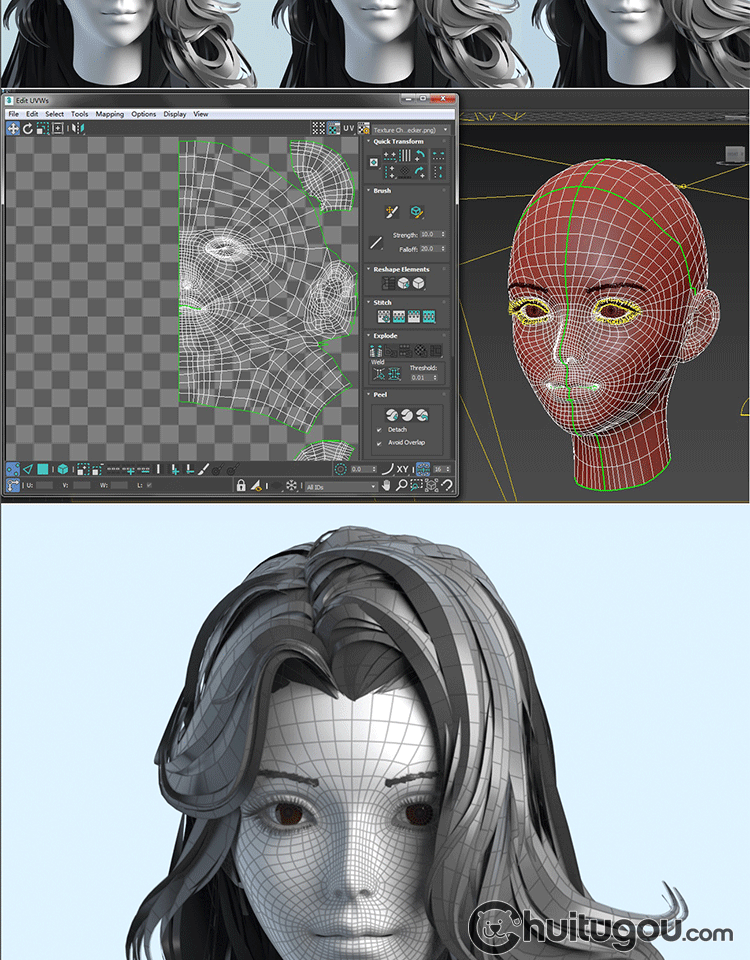750x960 pixels.
Task: Toggle the Display Only Selected Polygons icon
Action: [257, 486]
